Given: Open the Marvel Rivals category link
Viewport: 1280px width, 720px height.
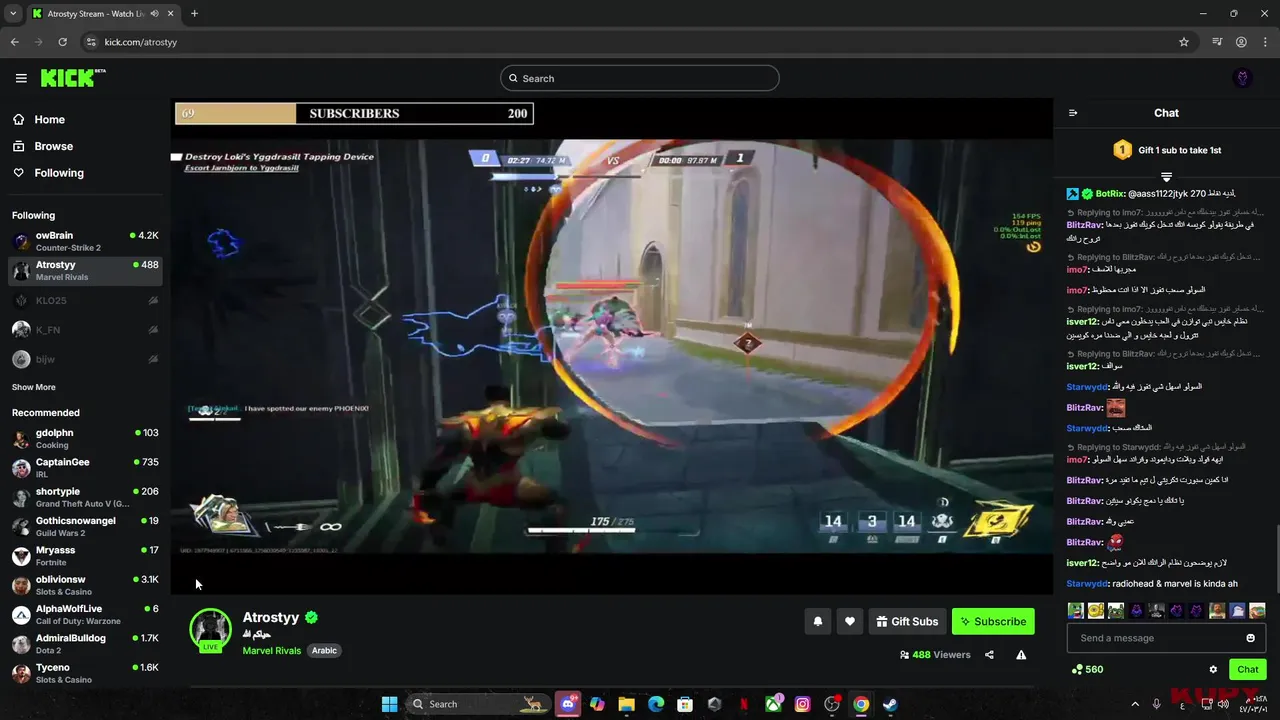Looking at the screenshot, I should click(x=272, y=650).
